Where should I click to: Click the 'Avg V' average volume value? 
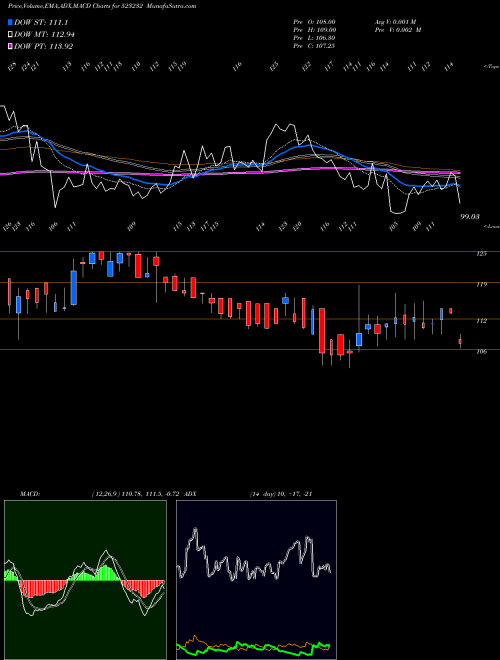tap(395, 22)
